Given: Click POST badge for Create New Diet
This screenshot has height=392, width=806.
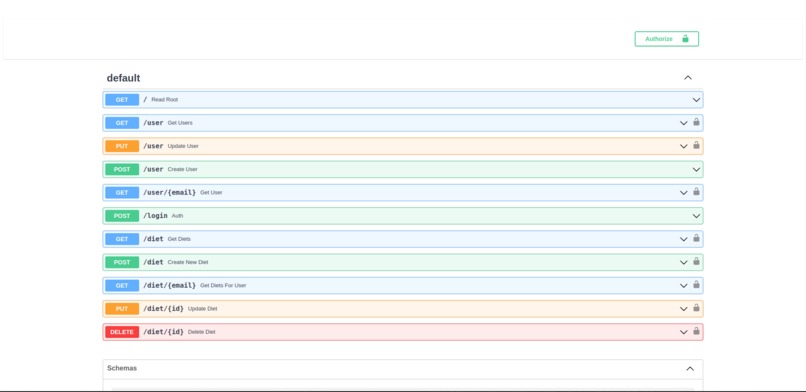Looking at the screenshot, I should pyautogui.click(x=122, y=263).
